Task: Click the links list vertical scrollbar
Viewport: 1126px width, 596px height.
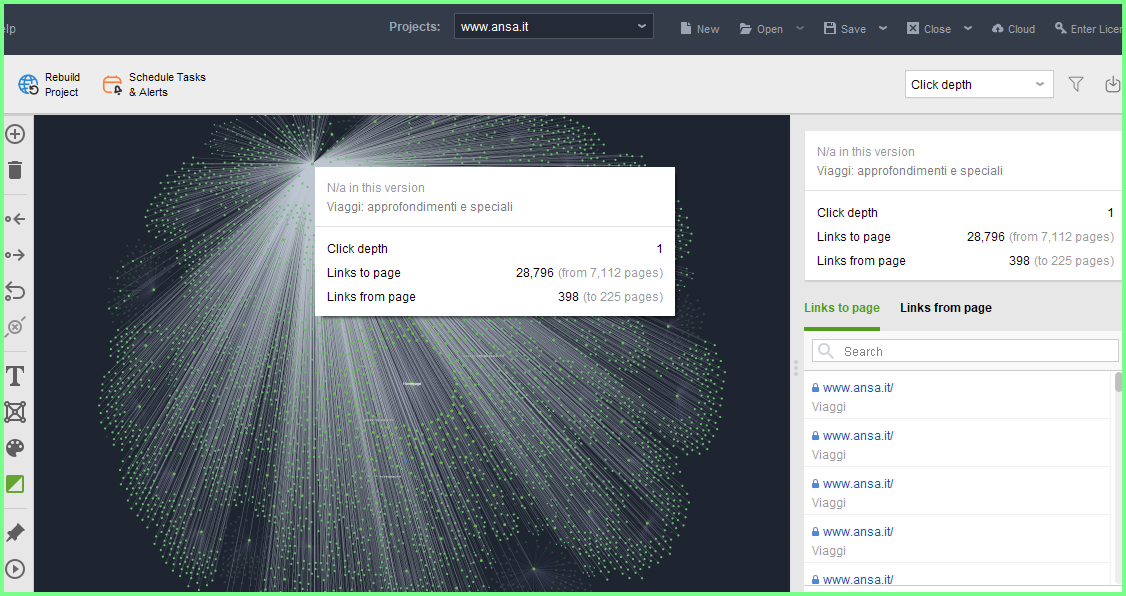Action: (1117, 381)
